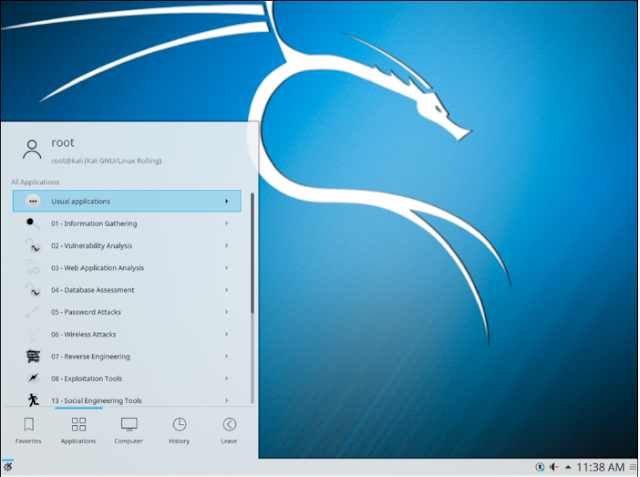Open 01 - Information Gathering category
The width and height of the screenshot is (640, 477).
(127, 223)
